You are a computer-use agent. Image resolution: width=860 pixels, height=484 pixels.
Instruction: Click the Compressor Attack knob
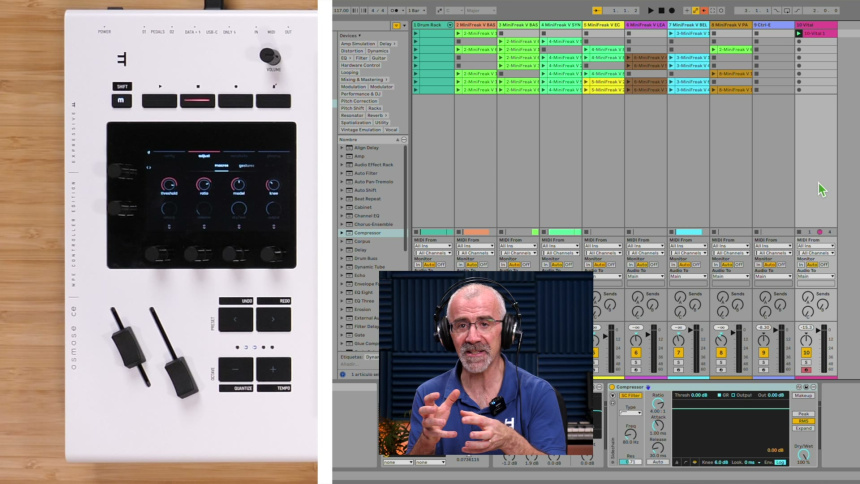coord(658,425)
